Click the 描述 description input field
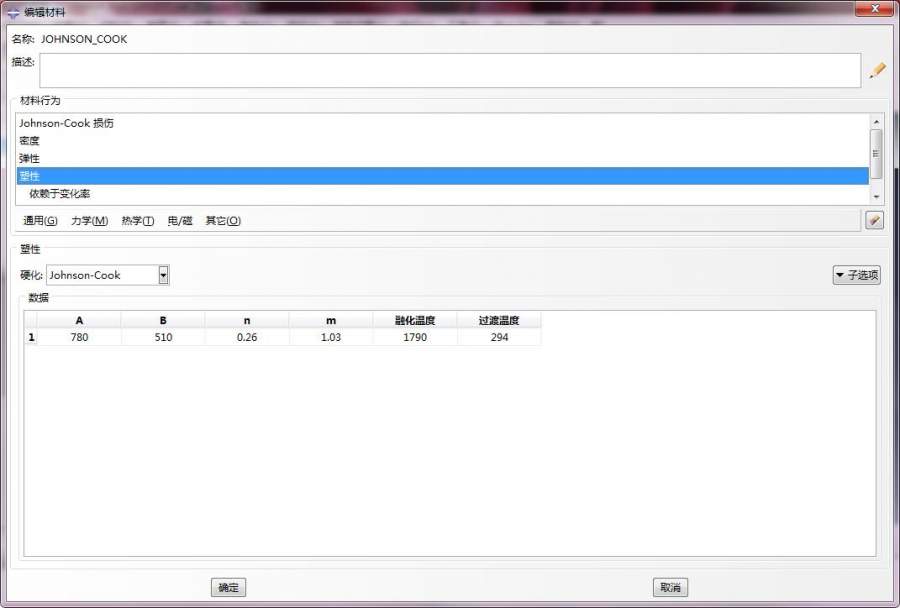Viewport: 900px width, 608px height. click(450, 71)
